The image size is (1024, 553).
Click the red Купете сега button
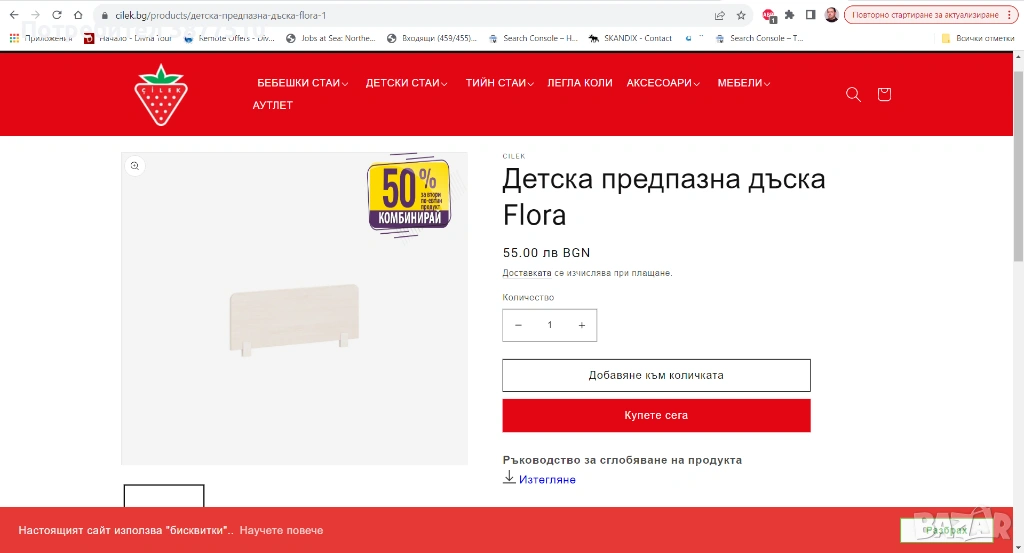[x=656, y=415]
